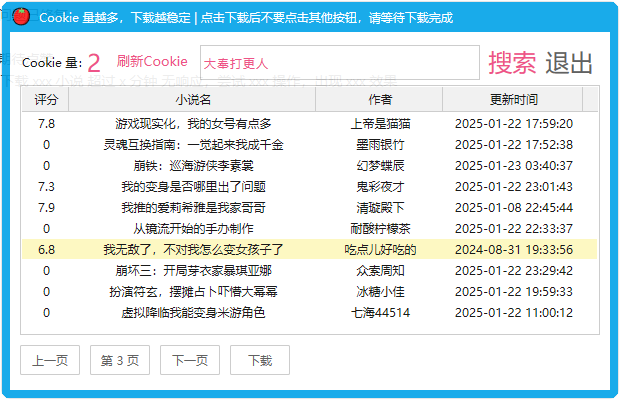The height and width of the screenshot is (400, 620).
Task: Click the 下载 download button
Action: pos(260,360)
